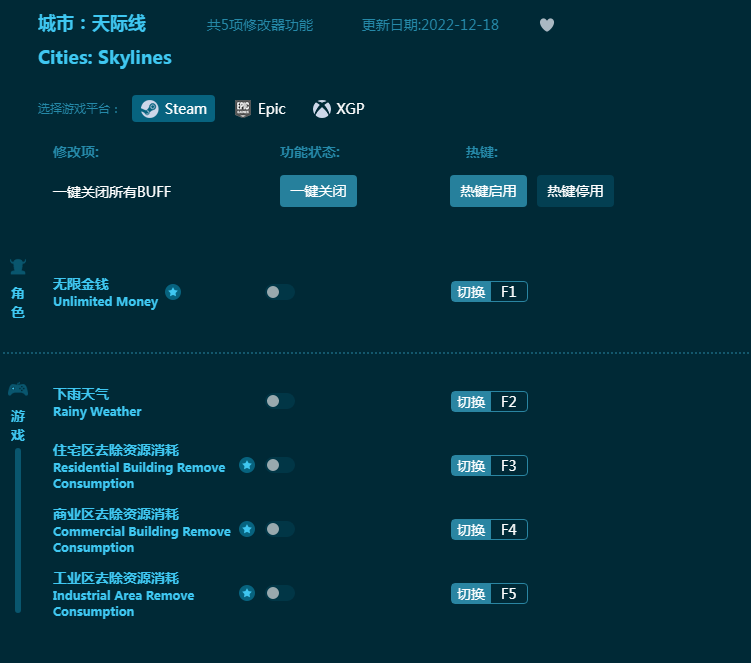751x663 pixels.
Task: Click the 城市：天际线 title
Action: [92, 23]
